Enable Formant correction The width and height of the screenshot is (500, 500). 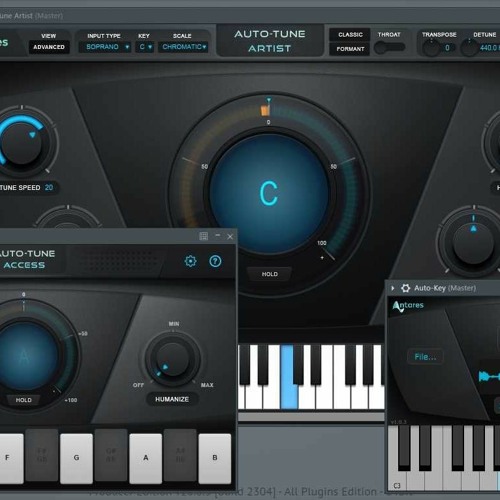click(350, 49)
